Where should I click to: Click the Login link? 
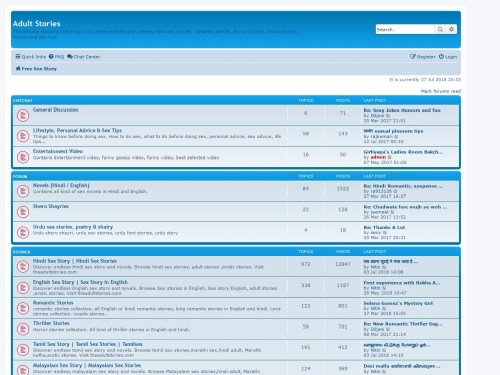tap(448, 57)
